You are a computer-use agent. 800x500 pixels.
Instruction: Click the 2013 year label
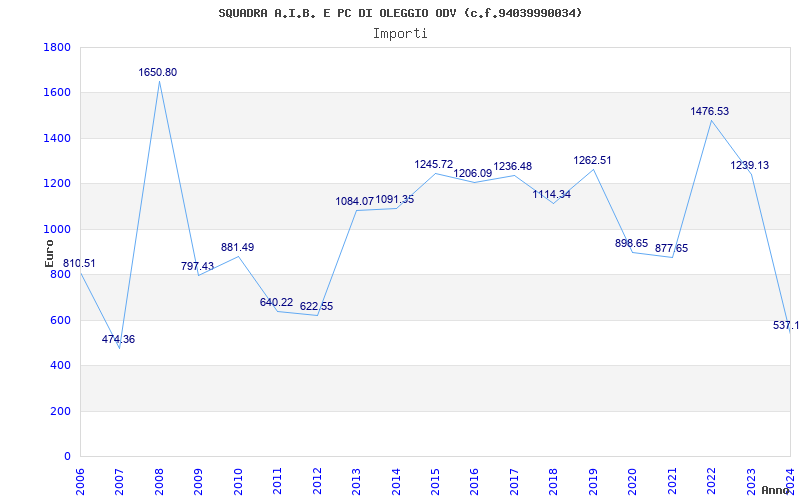356,480
